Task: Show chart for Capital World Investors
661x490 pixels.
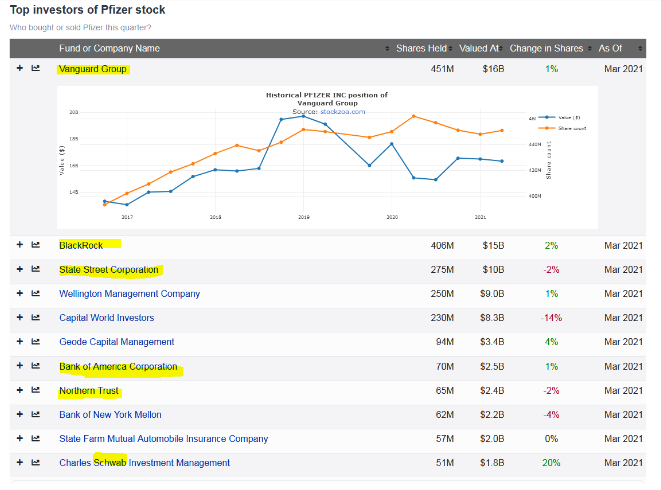Action: click(x=35, y=317)
